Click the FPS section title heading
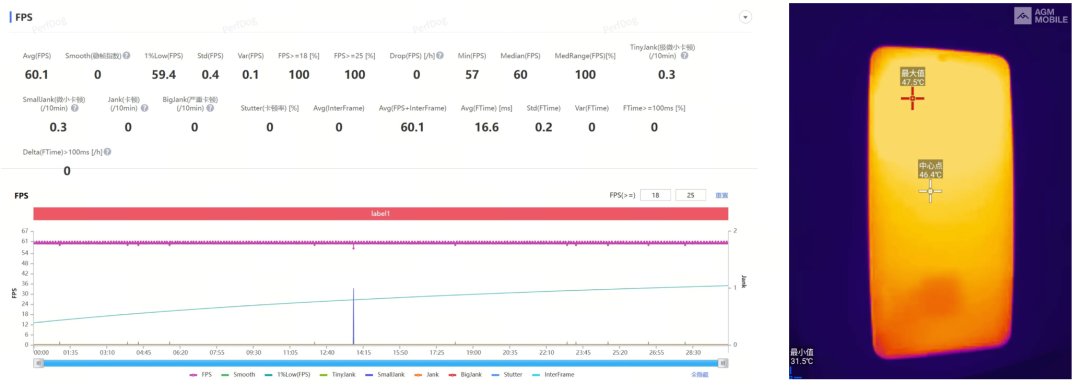The image size is (1080, 386). (24, 18)
